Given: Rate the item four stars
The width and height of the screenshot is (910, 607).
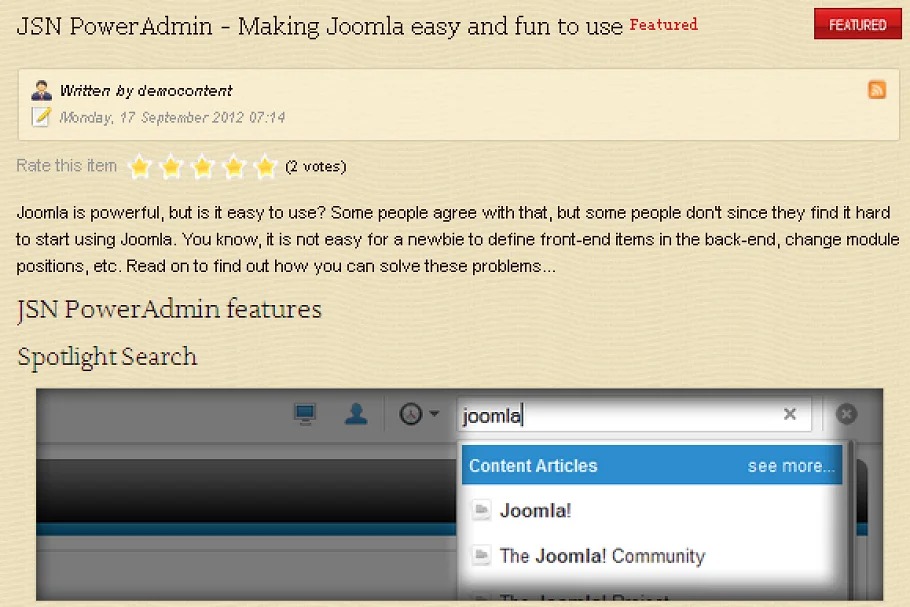Looking at the screenshot, I should click(x=234, y=167).
